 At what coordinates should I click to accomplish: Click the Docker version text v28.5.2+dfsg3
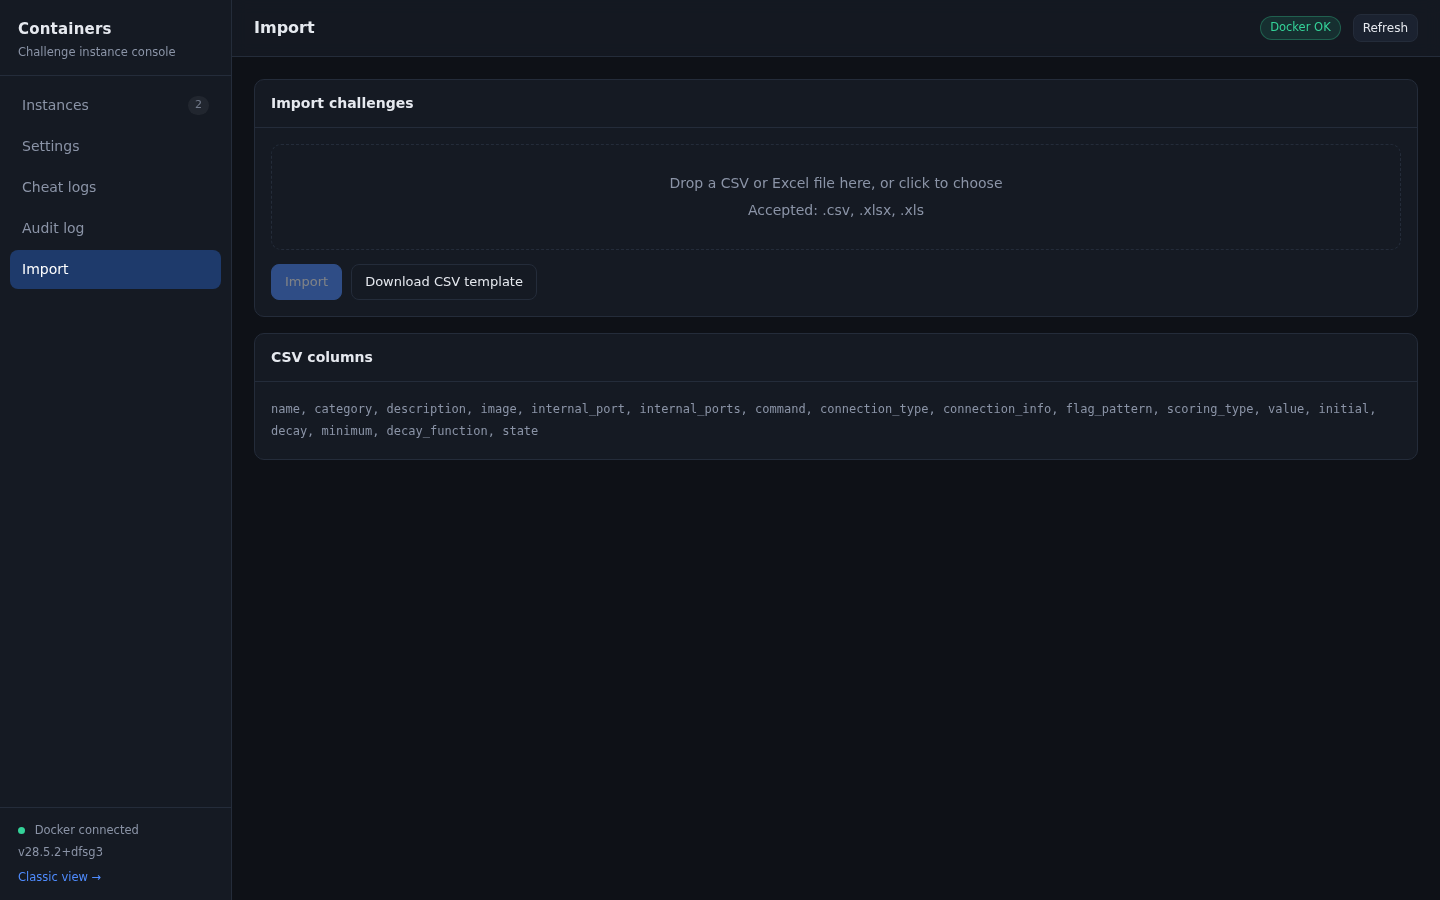pyautogui.click(x=60, y=852)
